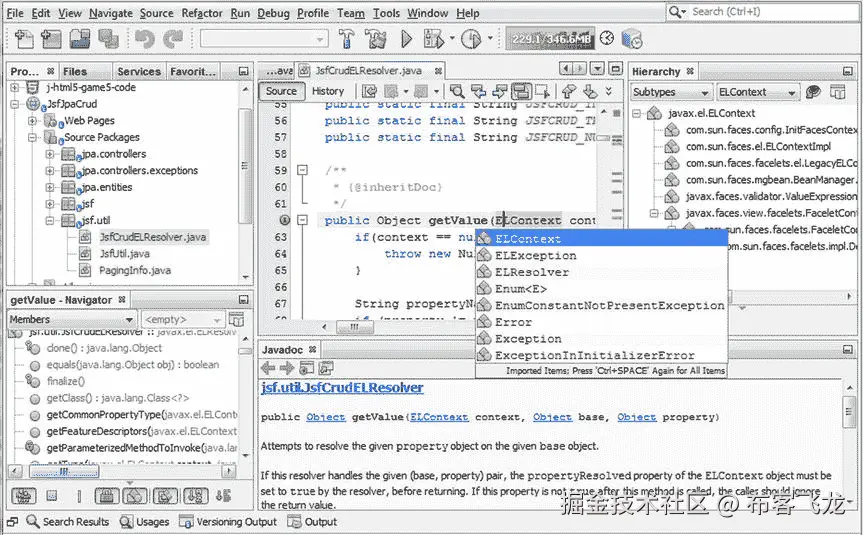The image size is (863, 535).
Task: Expand the j-html5-game5-code project node
Action: pos(15,88)
